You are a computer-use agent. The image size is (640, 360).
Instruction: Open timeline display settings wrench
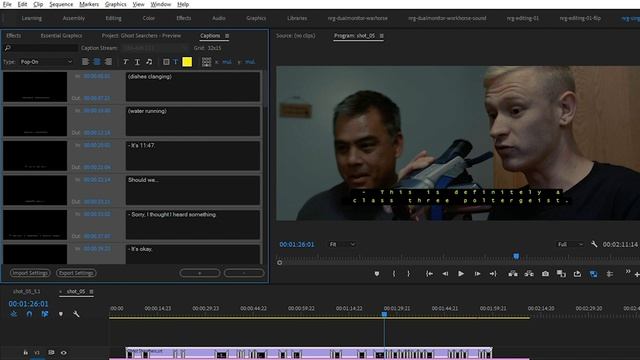[76, 314]
